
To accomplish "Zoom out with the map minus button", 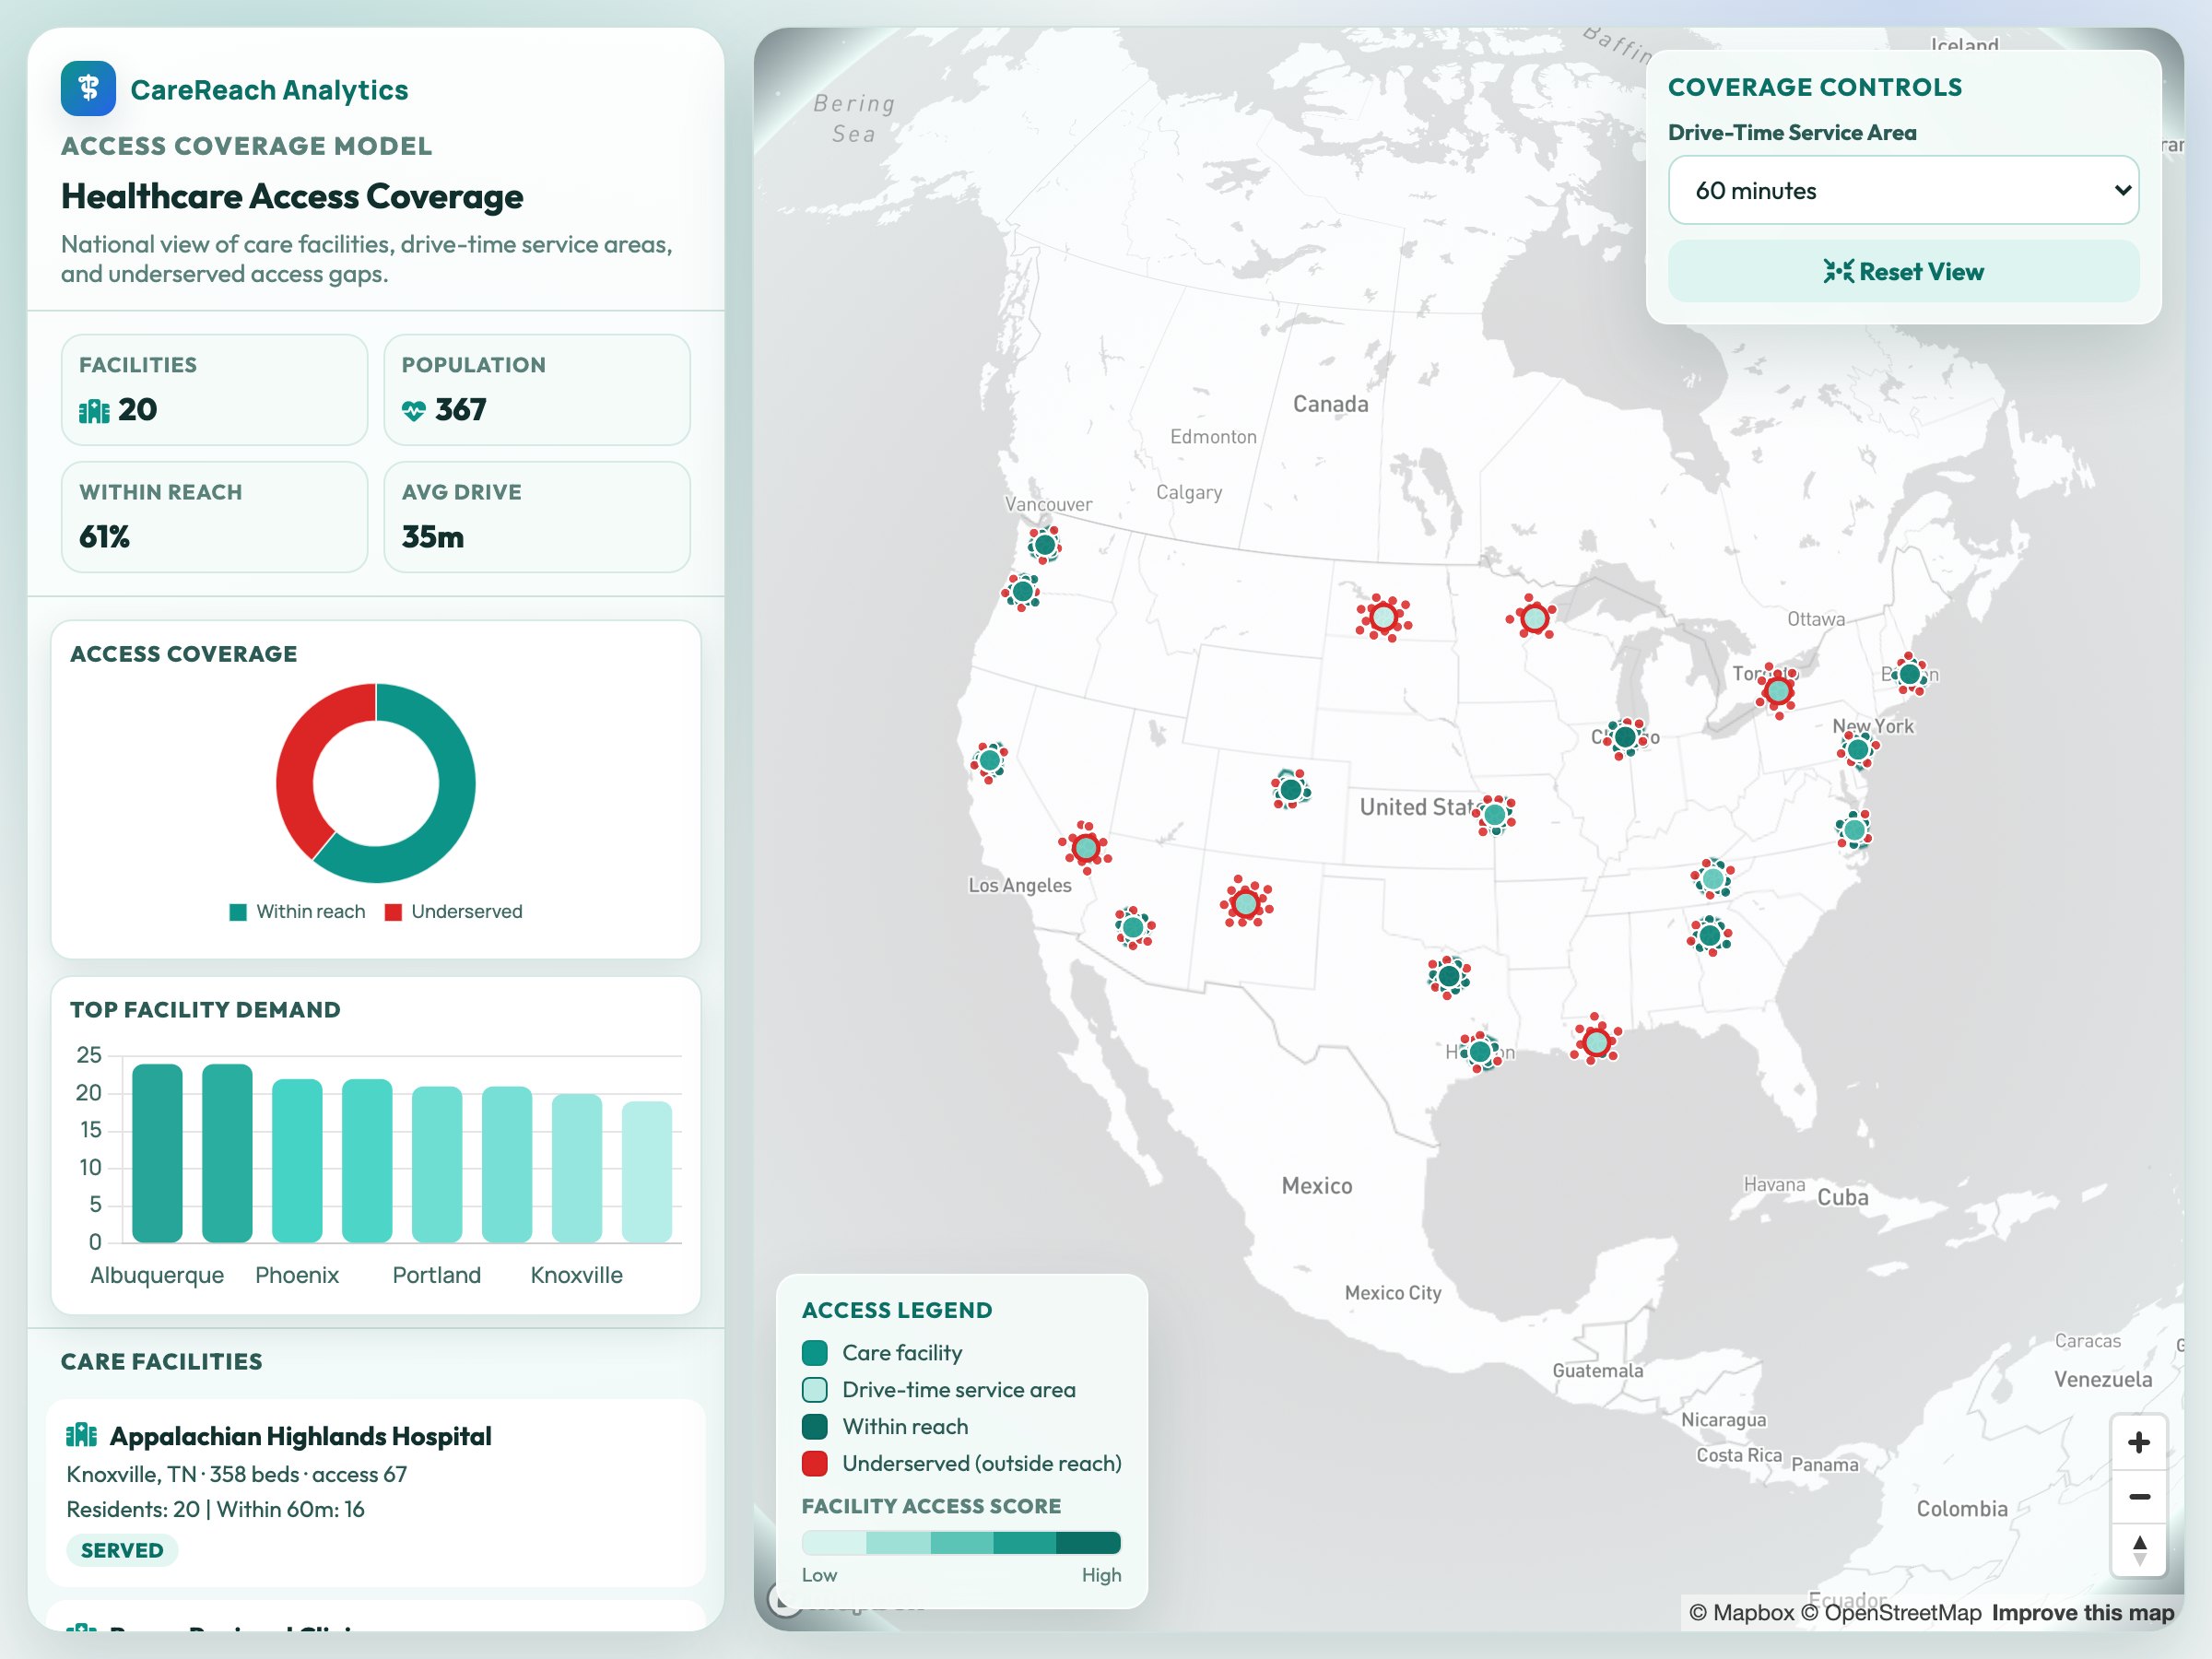I will pos(2138,1497).
